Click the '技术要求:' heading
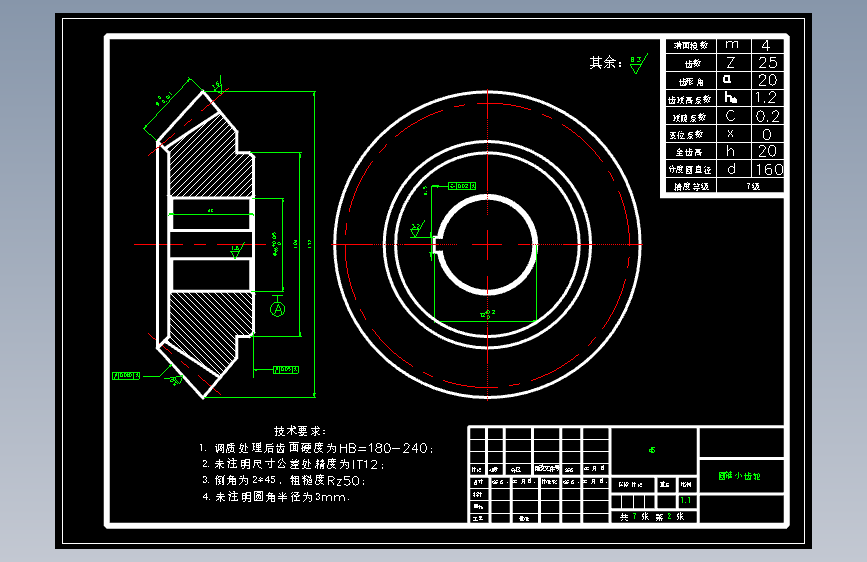 (x=300, y=431)
